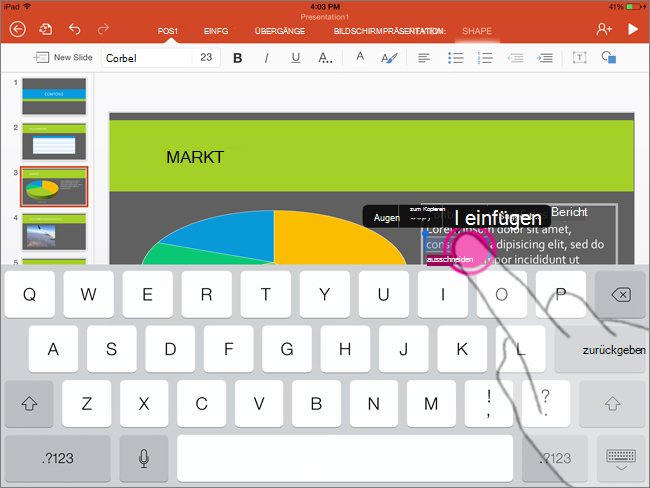Open the file menu icon

[46, 29]
